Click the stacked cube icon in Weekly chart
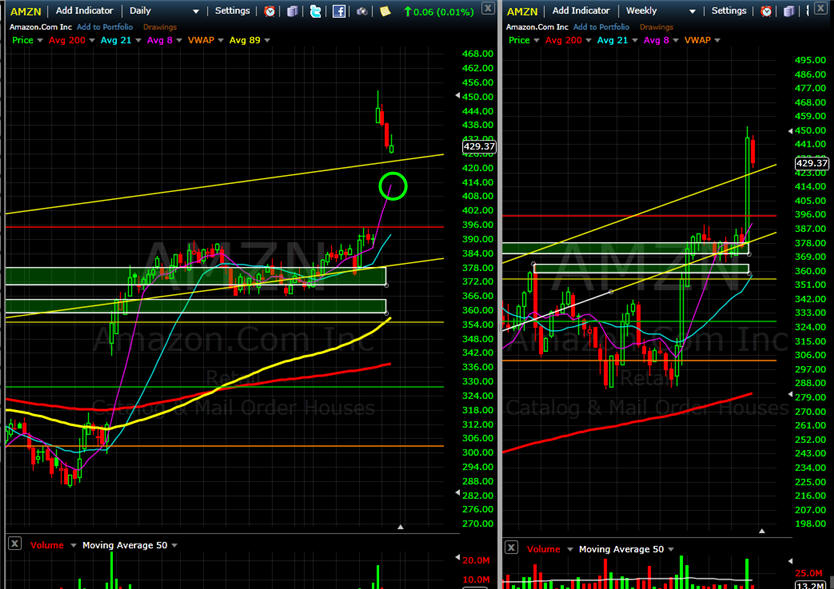The image size is (834, 589). [x=789, y=11]
